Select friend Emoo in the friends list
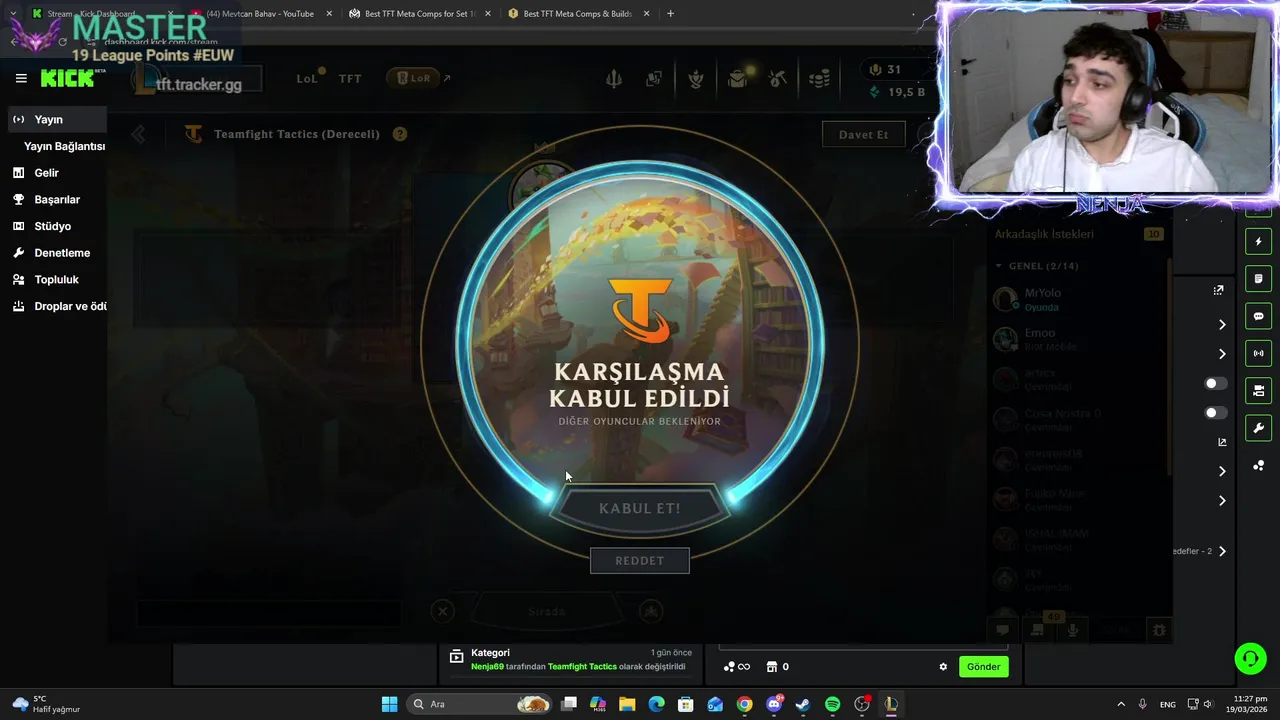Image resolution: width=1280 pixels, height=720 pixels. point(1076,339)
